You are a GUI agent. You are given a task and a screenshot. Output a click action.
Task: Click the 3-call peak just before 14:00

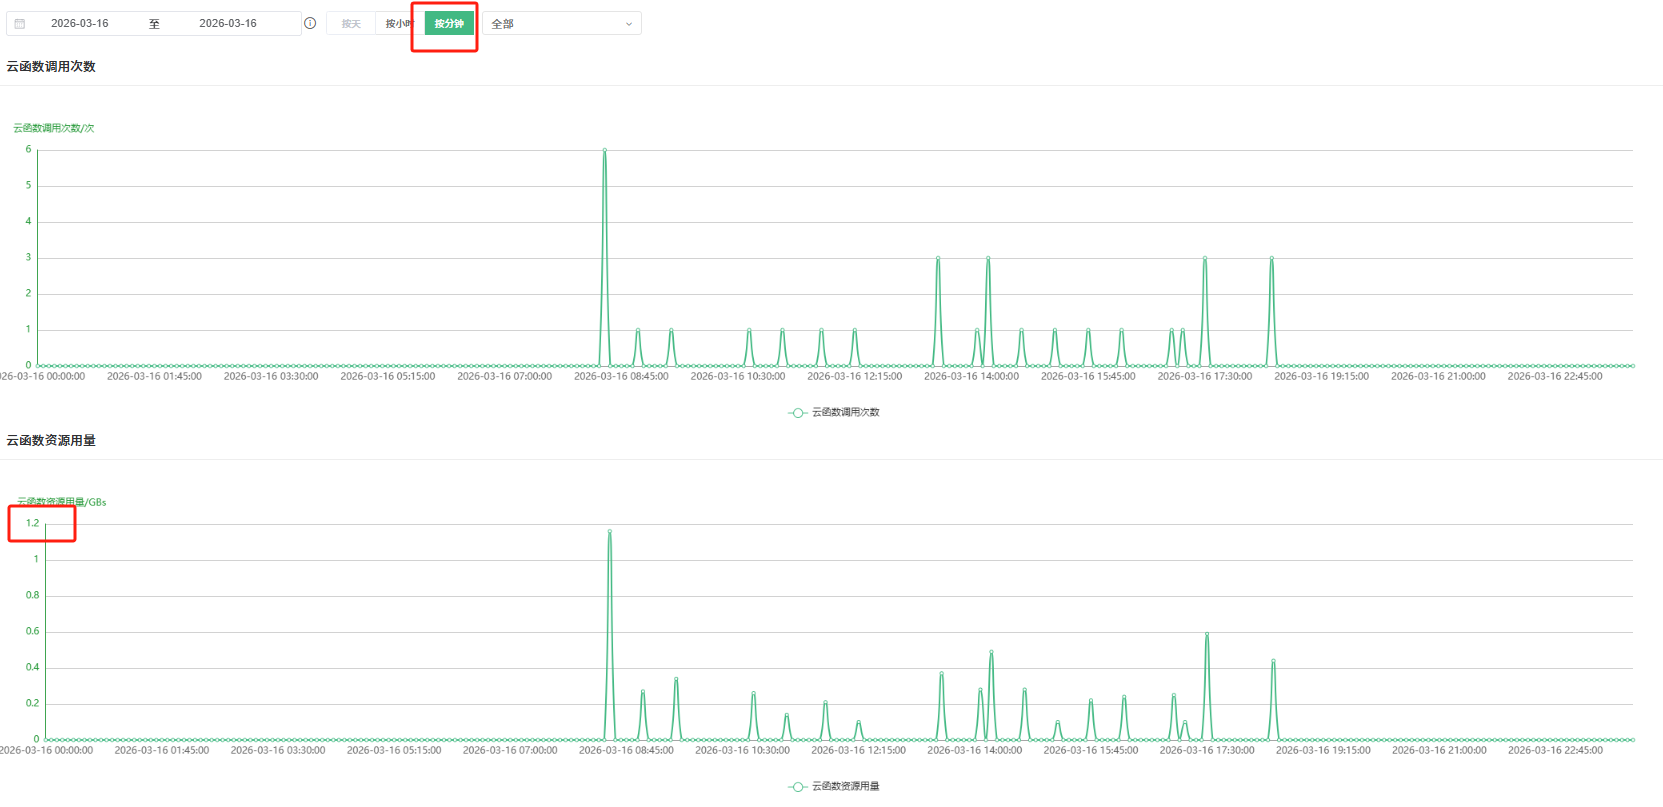[x=938, y=258]
